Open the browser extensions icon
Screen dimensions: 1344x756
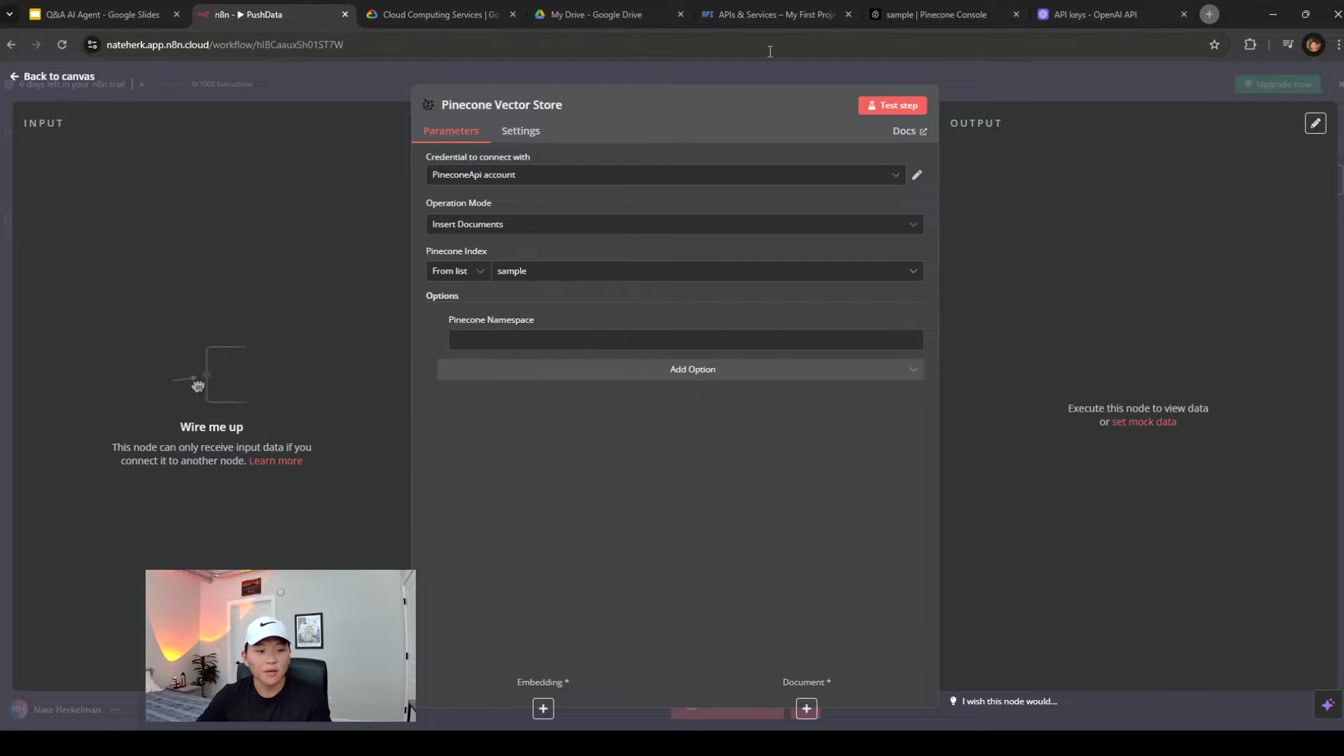click(1250, 45)
